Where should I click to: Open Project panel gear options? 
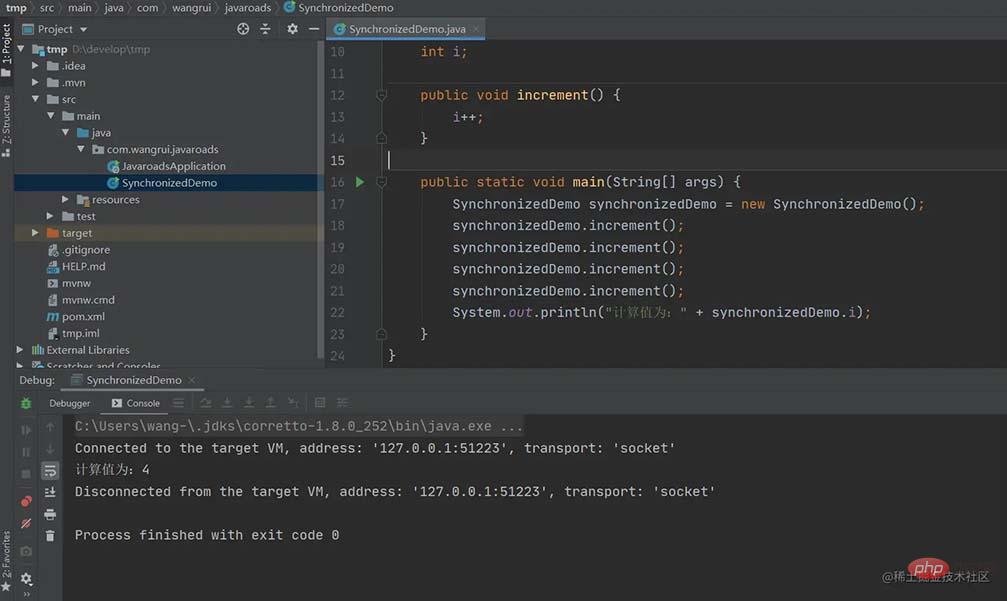point(292,29)
